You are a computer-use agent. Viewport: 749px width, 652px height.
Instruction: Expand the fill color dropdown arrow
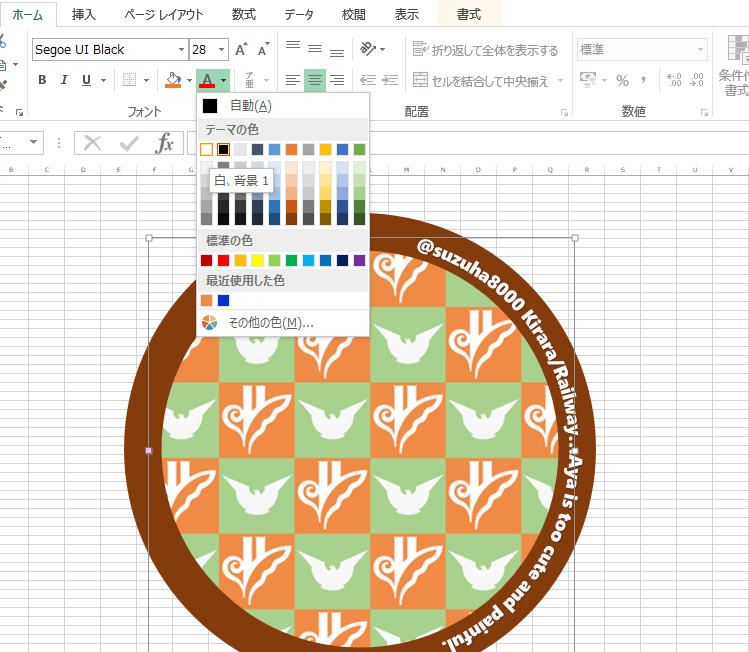(x=190, y=80)
